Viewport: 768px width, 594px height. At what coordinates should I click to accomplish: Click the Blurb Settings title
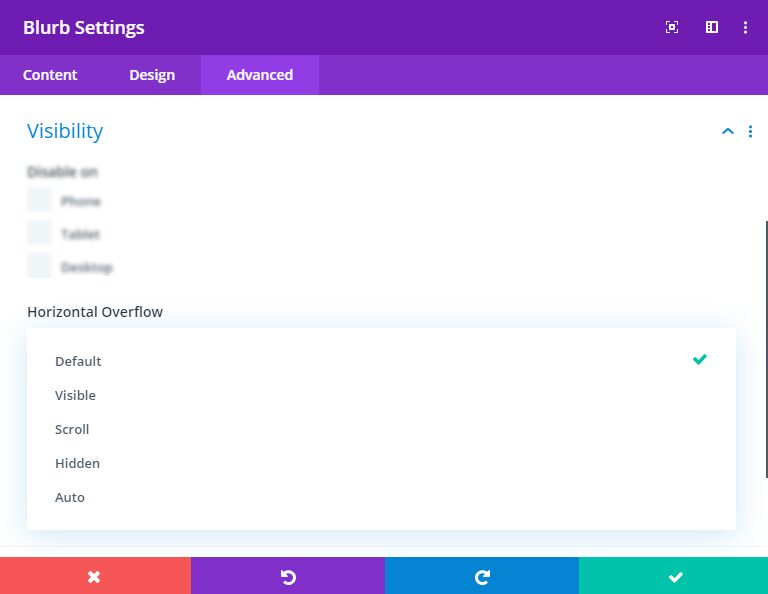84,27
